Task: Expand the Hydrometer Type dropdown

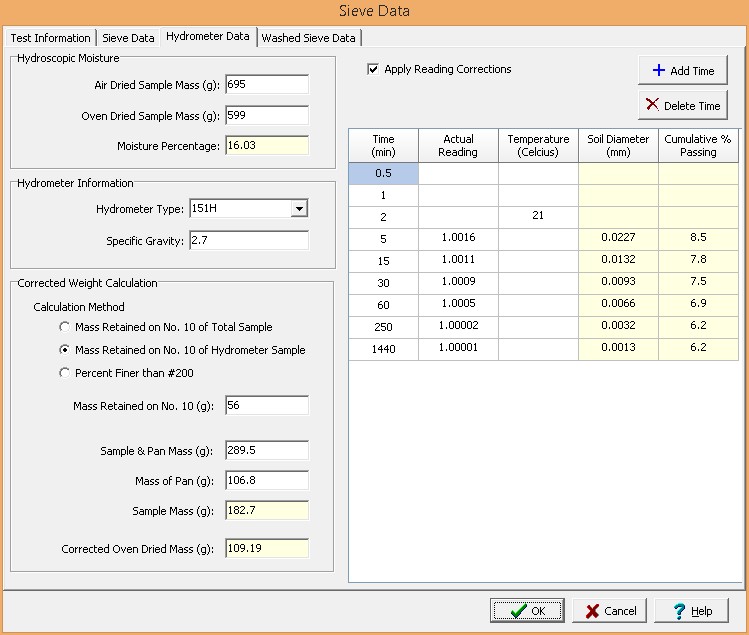Action: 297,209
